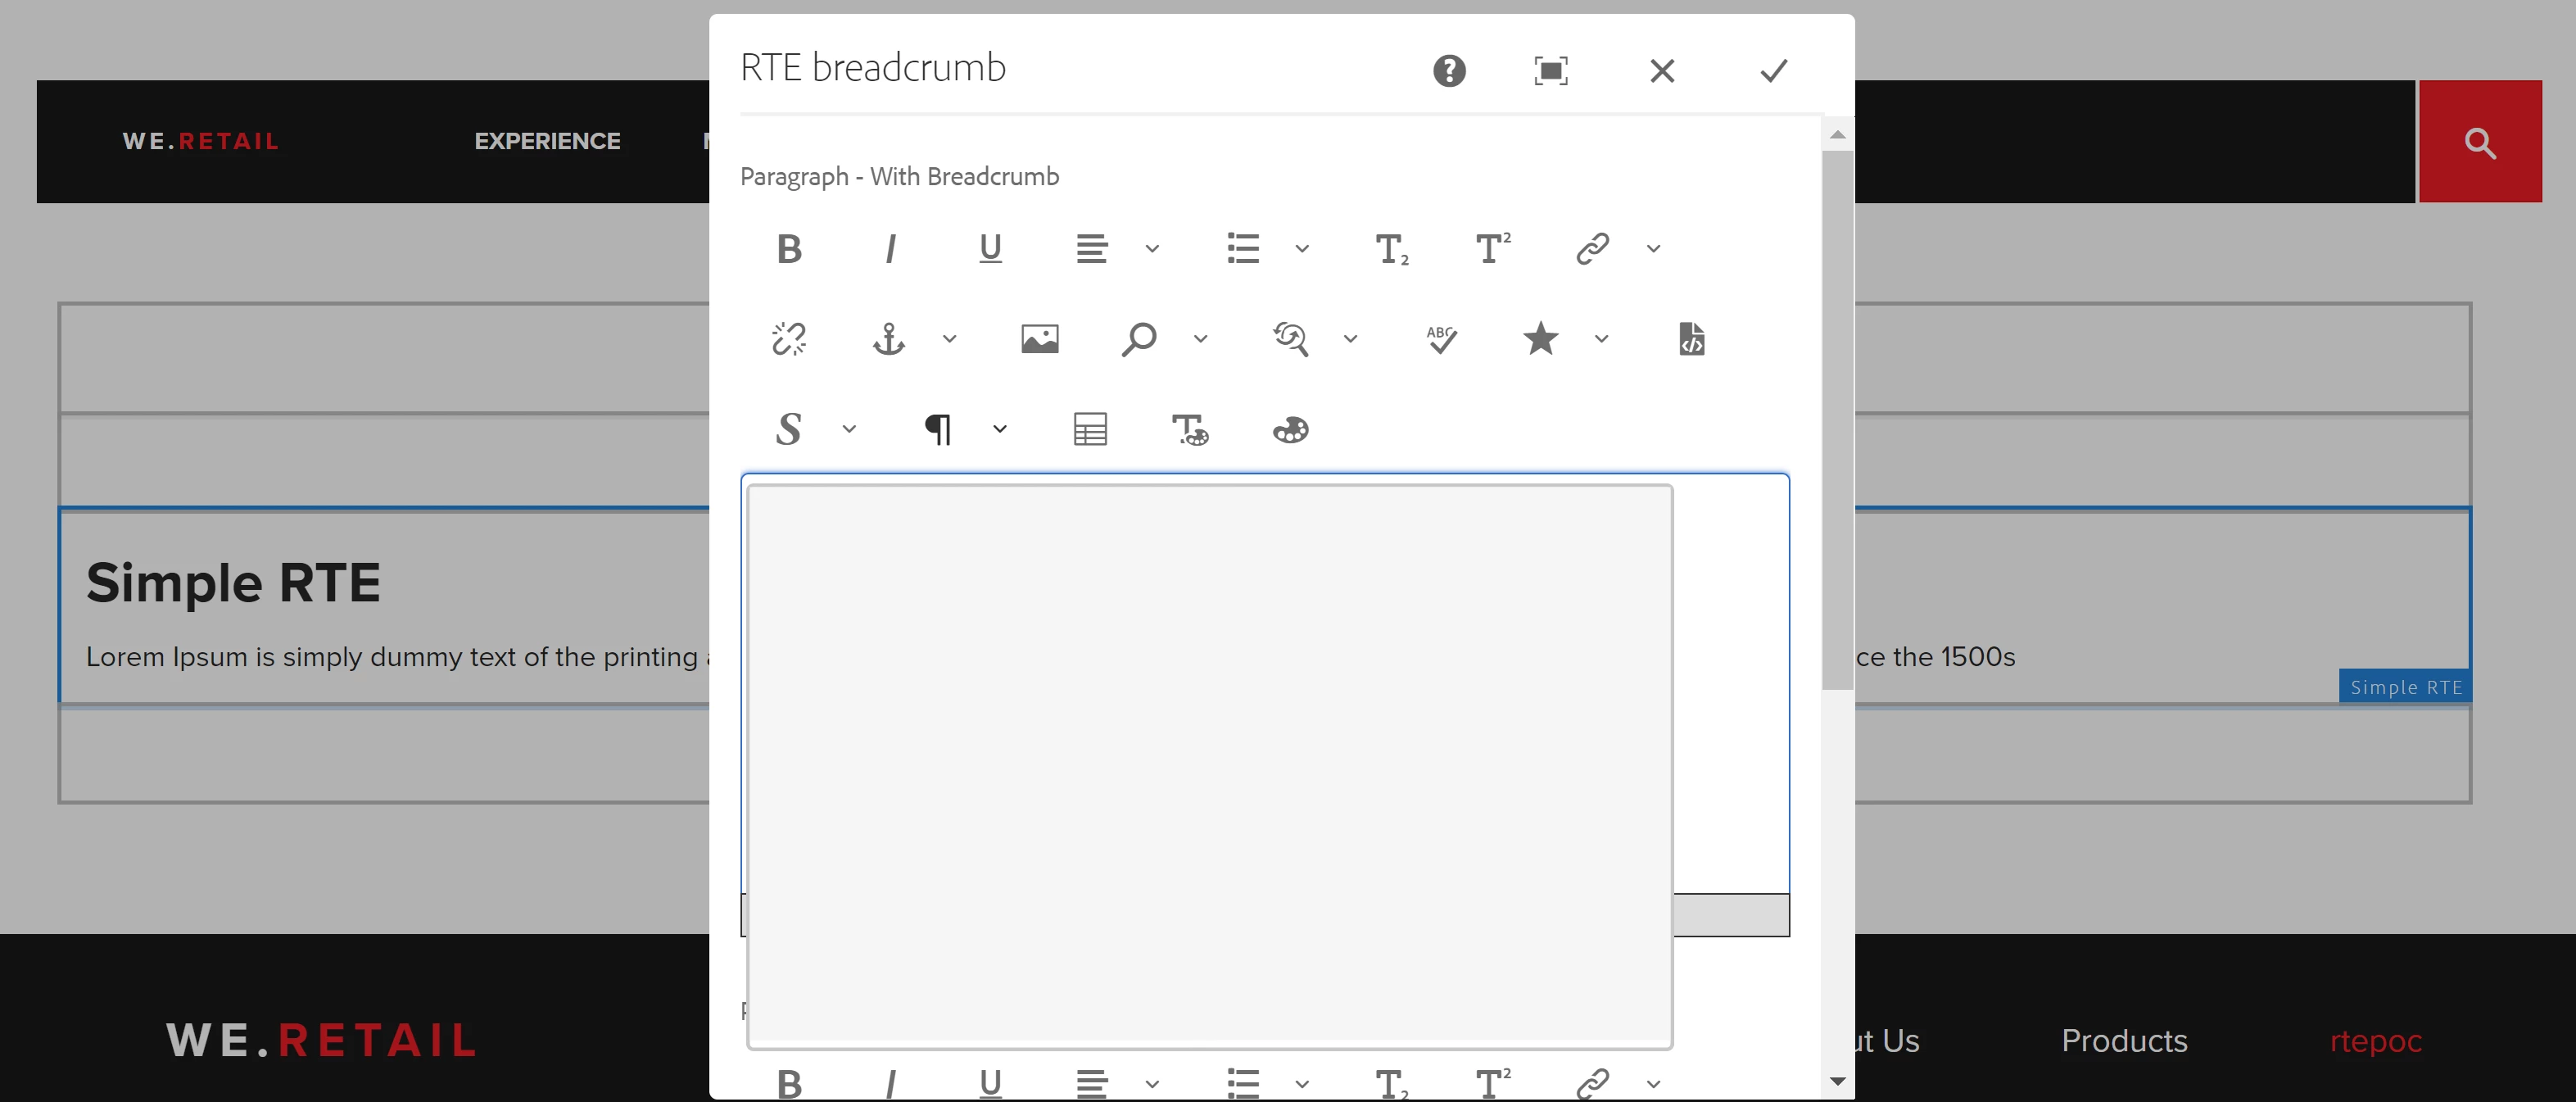Image resolution: width=2576 pixels, height=1102 pixels.
Task: Open the EXPERIENCE navigation menu item
Action: pyautogui.click(x=547, y=141)
